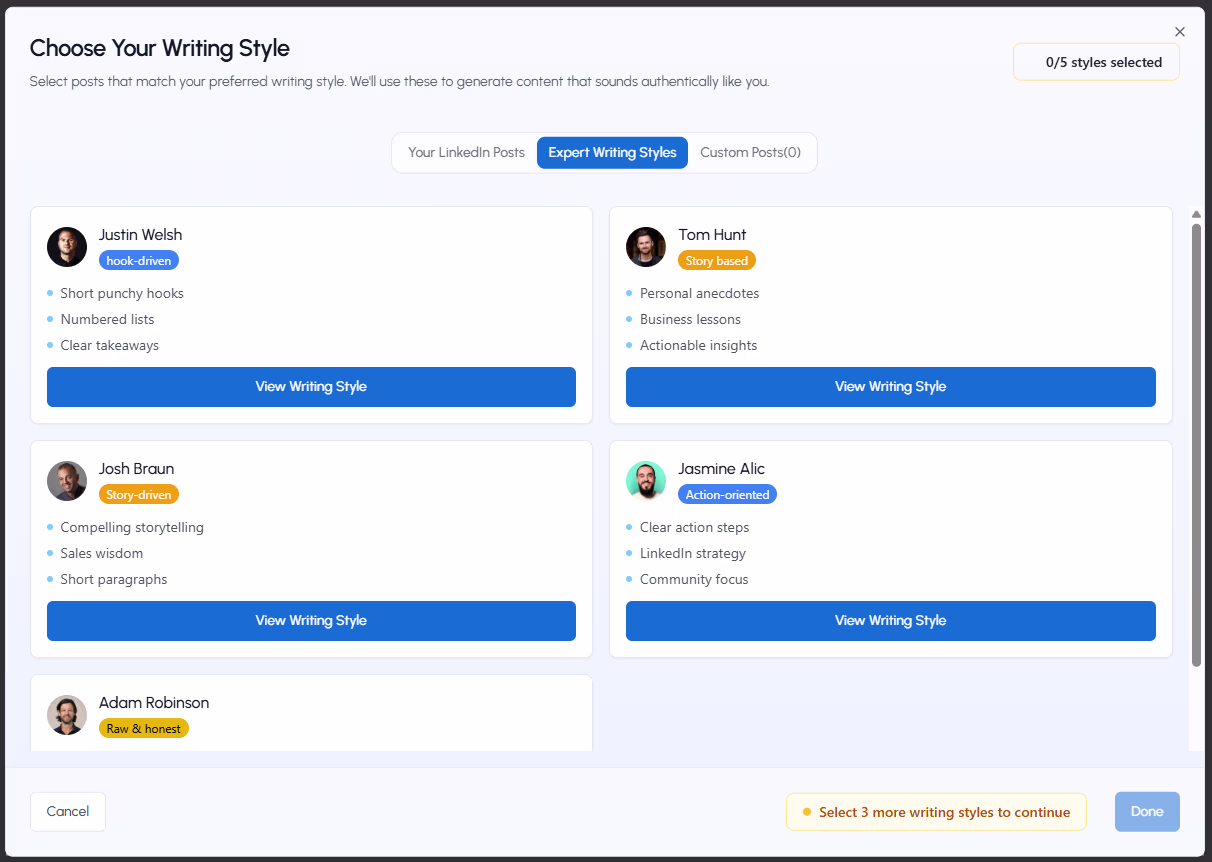Image resolution: width=1212 pixels, height=862 pixels.
Task: Open the Custom Posts tab
Action: [x=750, y=152]
